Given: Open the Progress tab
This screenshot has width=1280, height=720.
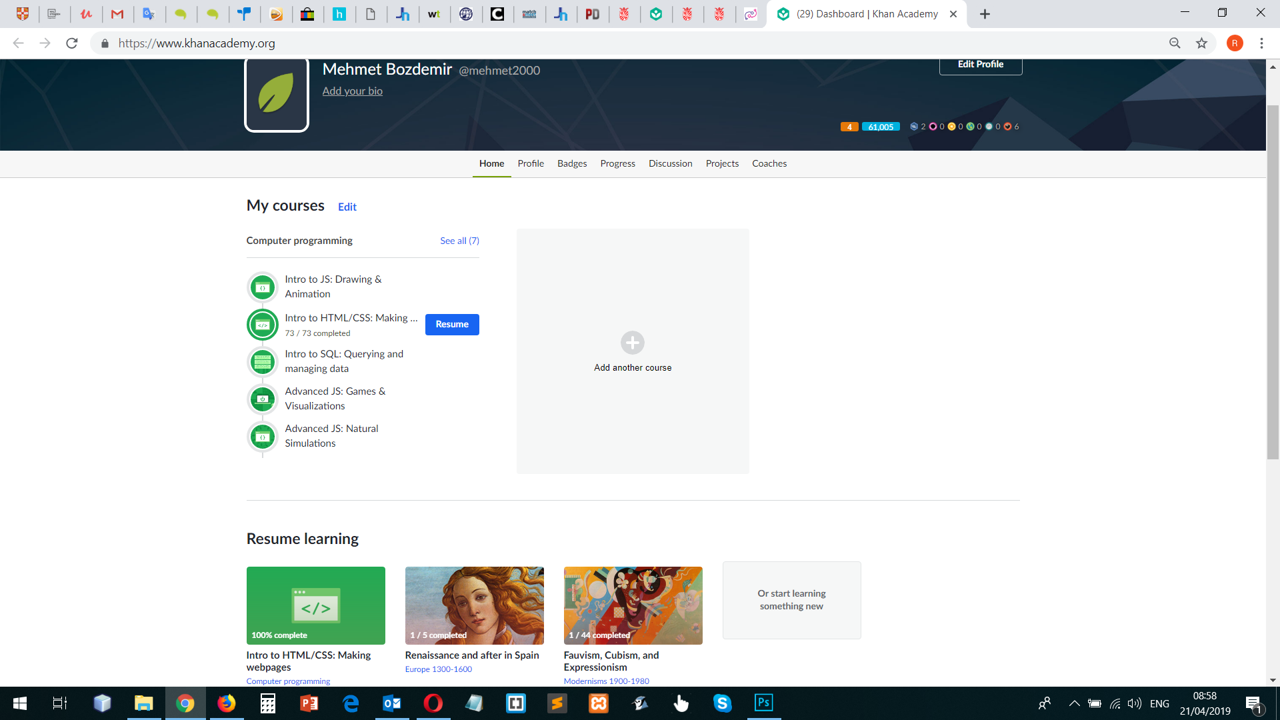Looking at the screenshot, I should click(x=618, y=163).
